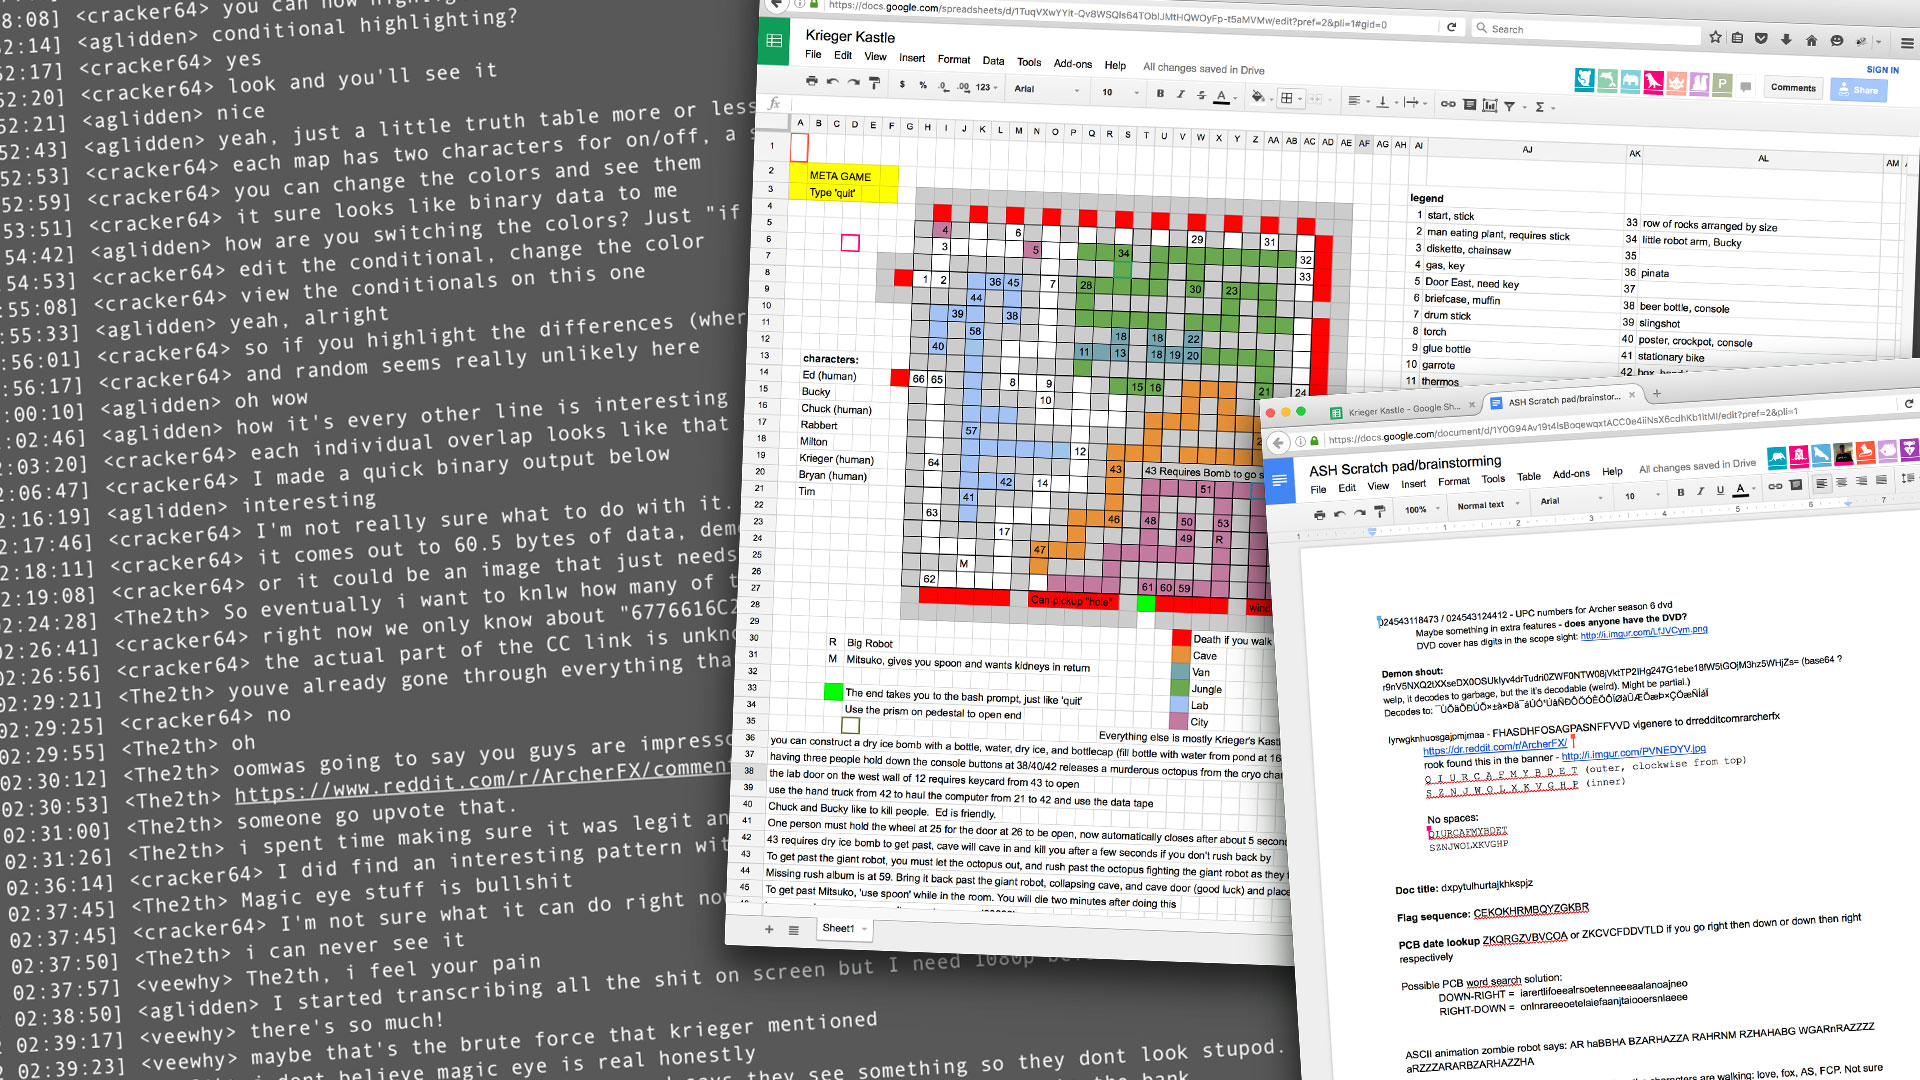Open the Arial font dropdown in the spreadsheet
Image resolution: width=1920 pixels, height=1080 pixels.
point(1046,90)
